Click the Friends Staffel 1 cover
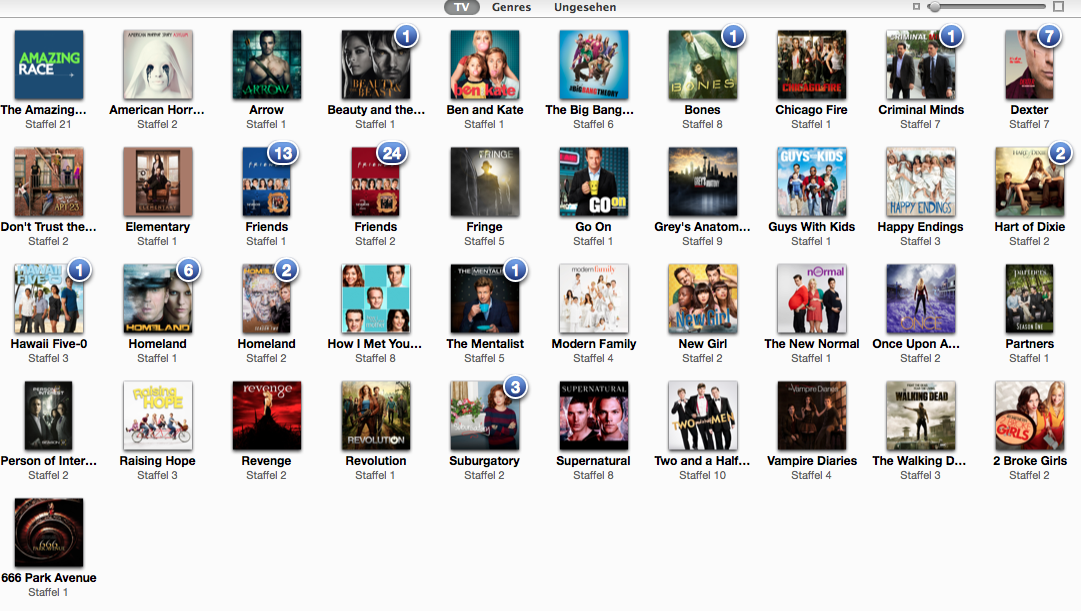Image resolution: width=1081 pixels, height=611 pixels. click(x=266, y=182)
